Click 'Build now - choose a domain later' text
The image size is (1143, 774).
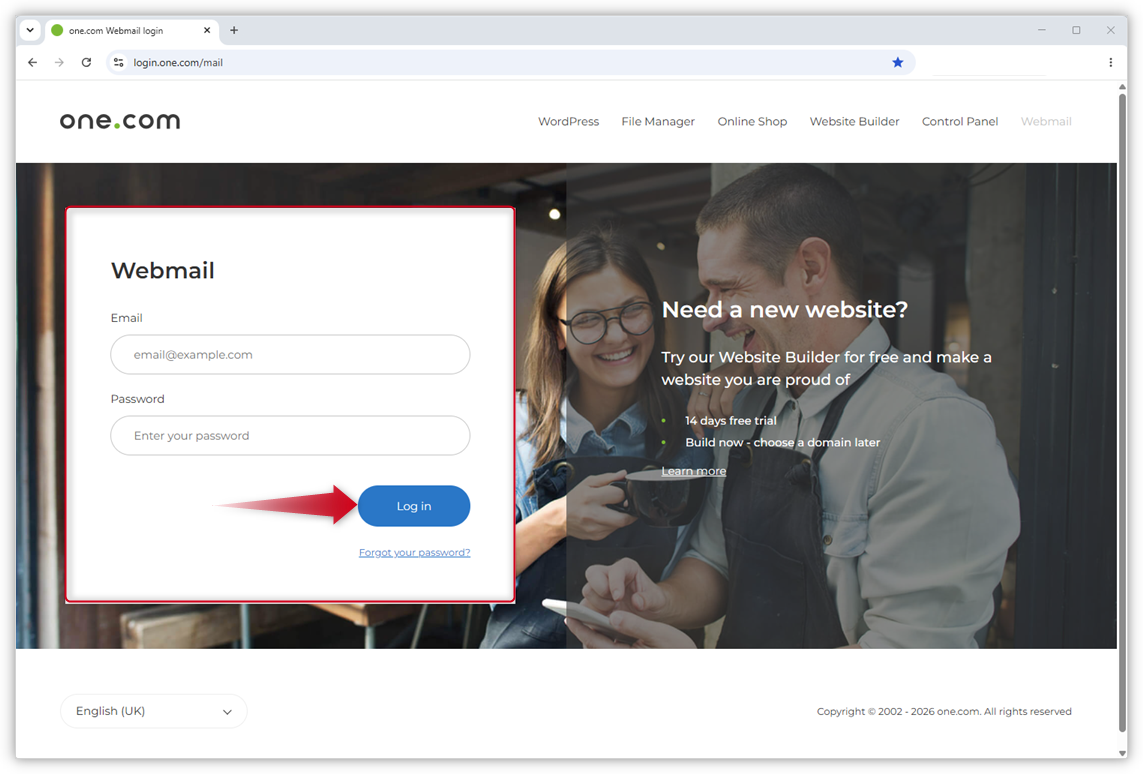coord(782,442)
